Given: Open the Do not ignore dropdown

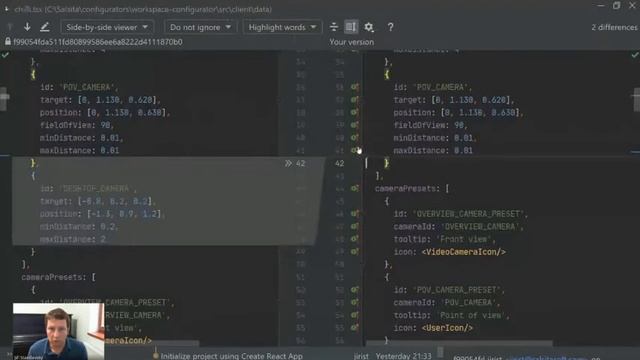Looking at the screenshot, I should (x=200, y=27).
